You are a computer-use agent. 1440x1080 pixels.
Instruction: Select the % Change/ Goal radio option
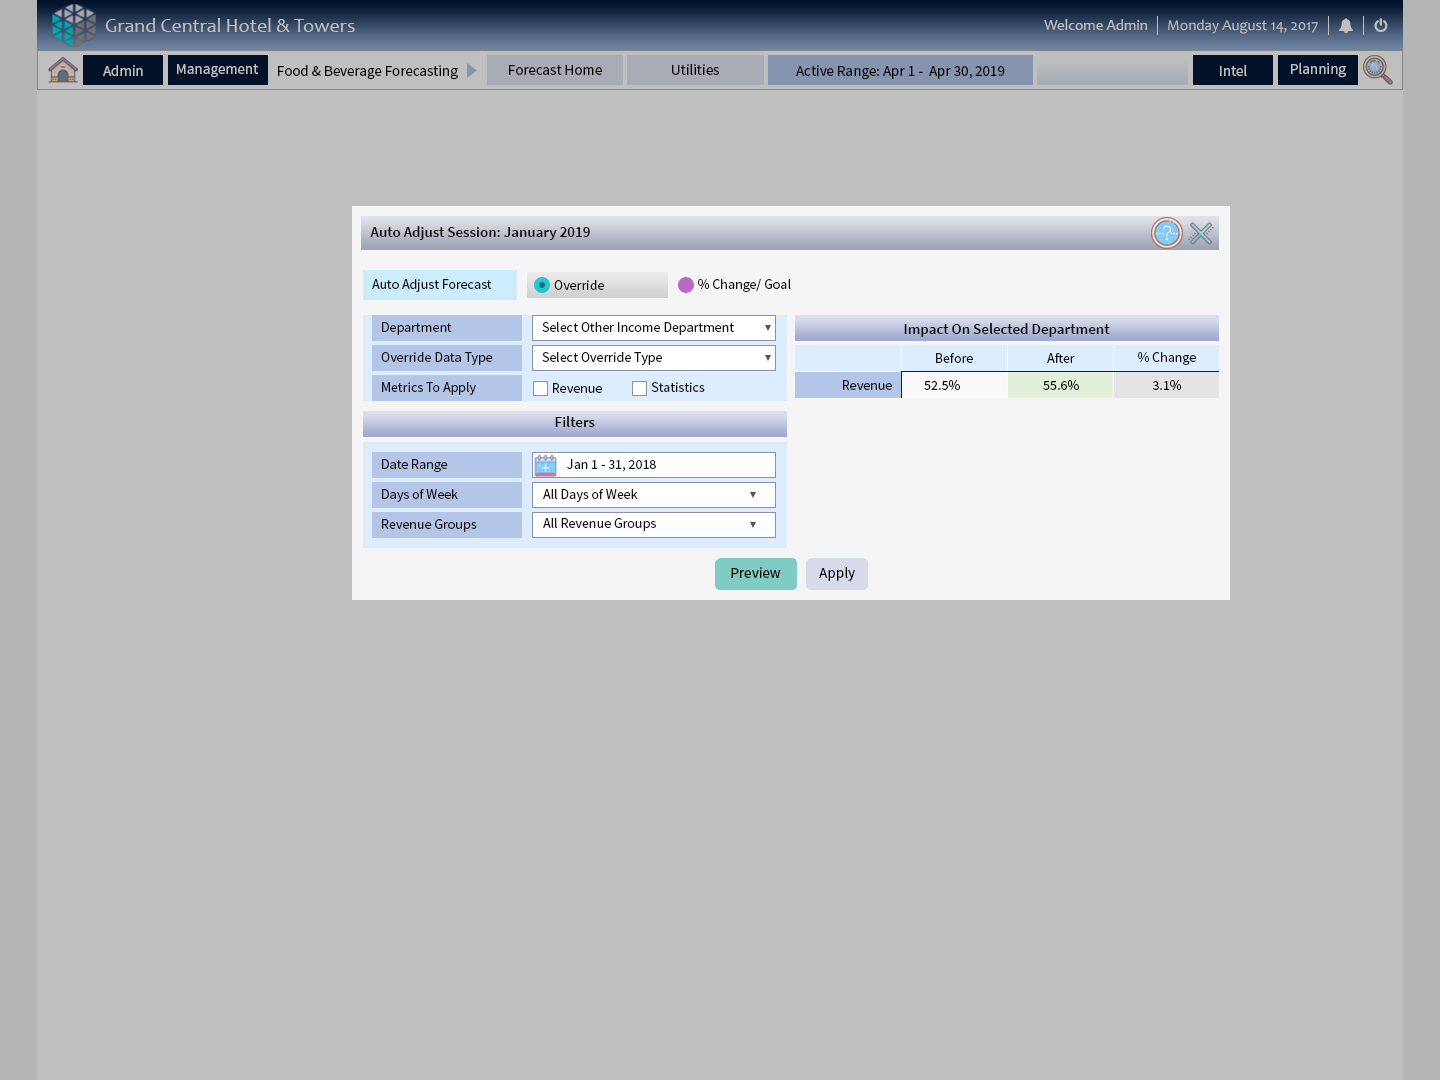coord(686,285)
